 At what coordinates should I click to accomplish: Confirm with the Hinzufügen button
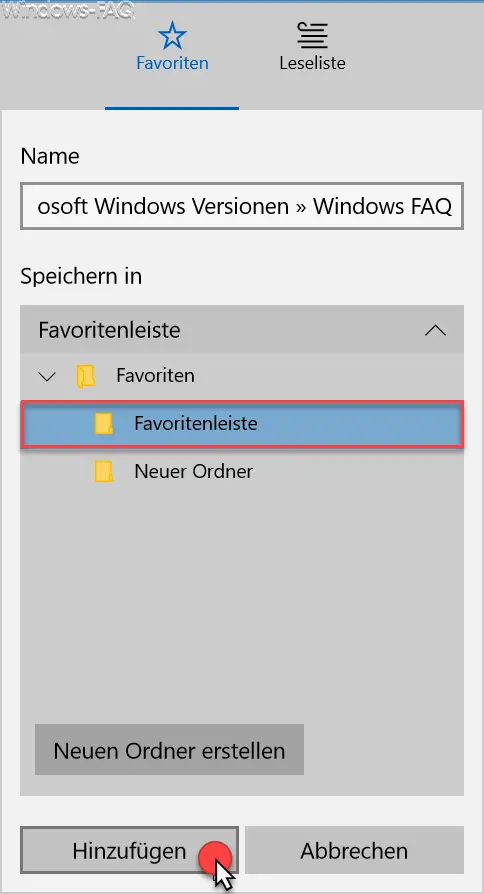point(129,850)
